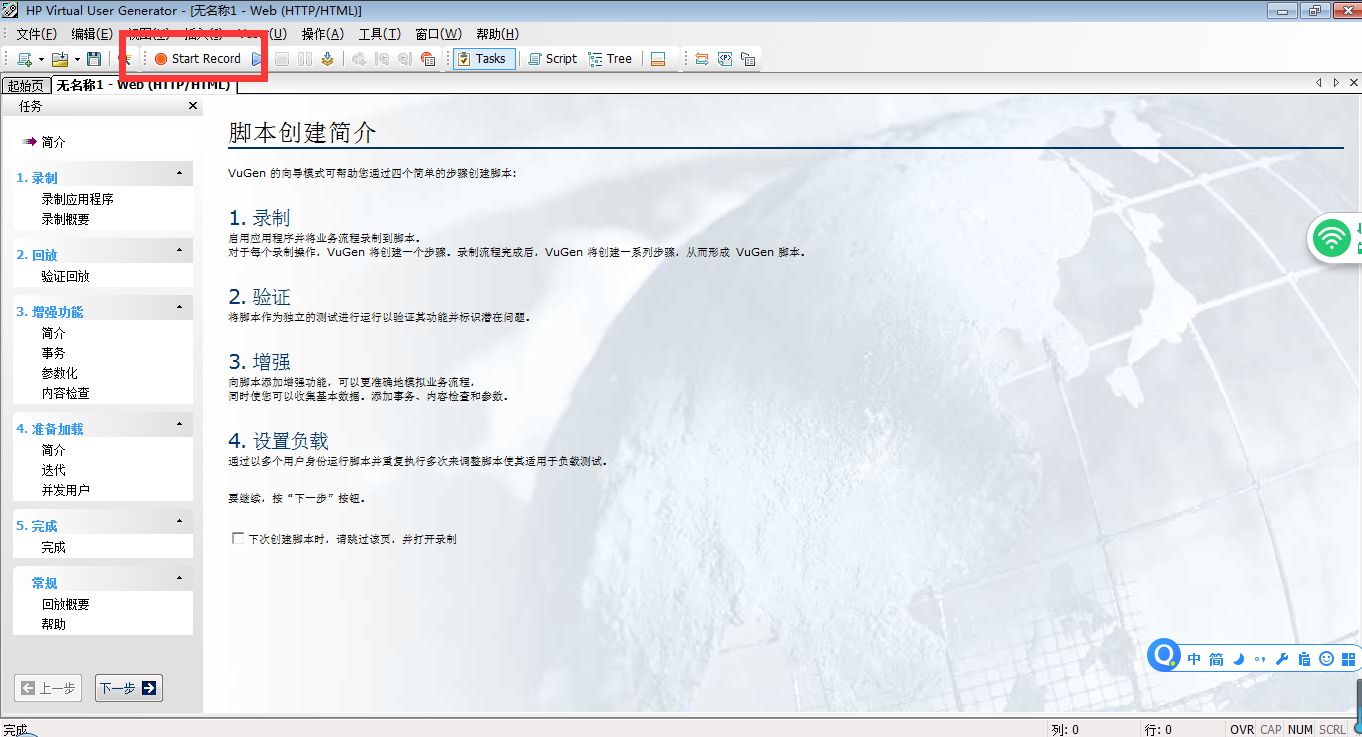
Task: Open the 窗口(W) menu
Action: pos(439,34)
